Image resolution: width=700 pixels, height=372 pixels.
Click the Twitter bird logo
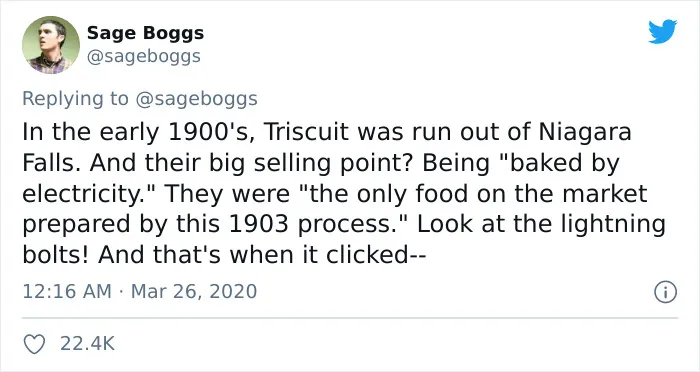[662, 31]
